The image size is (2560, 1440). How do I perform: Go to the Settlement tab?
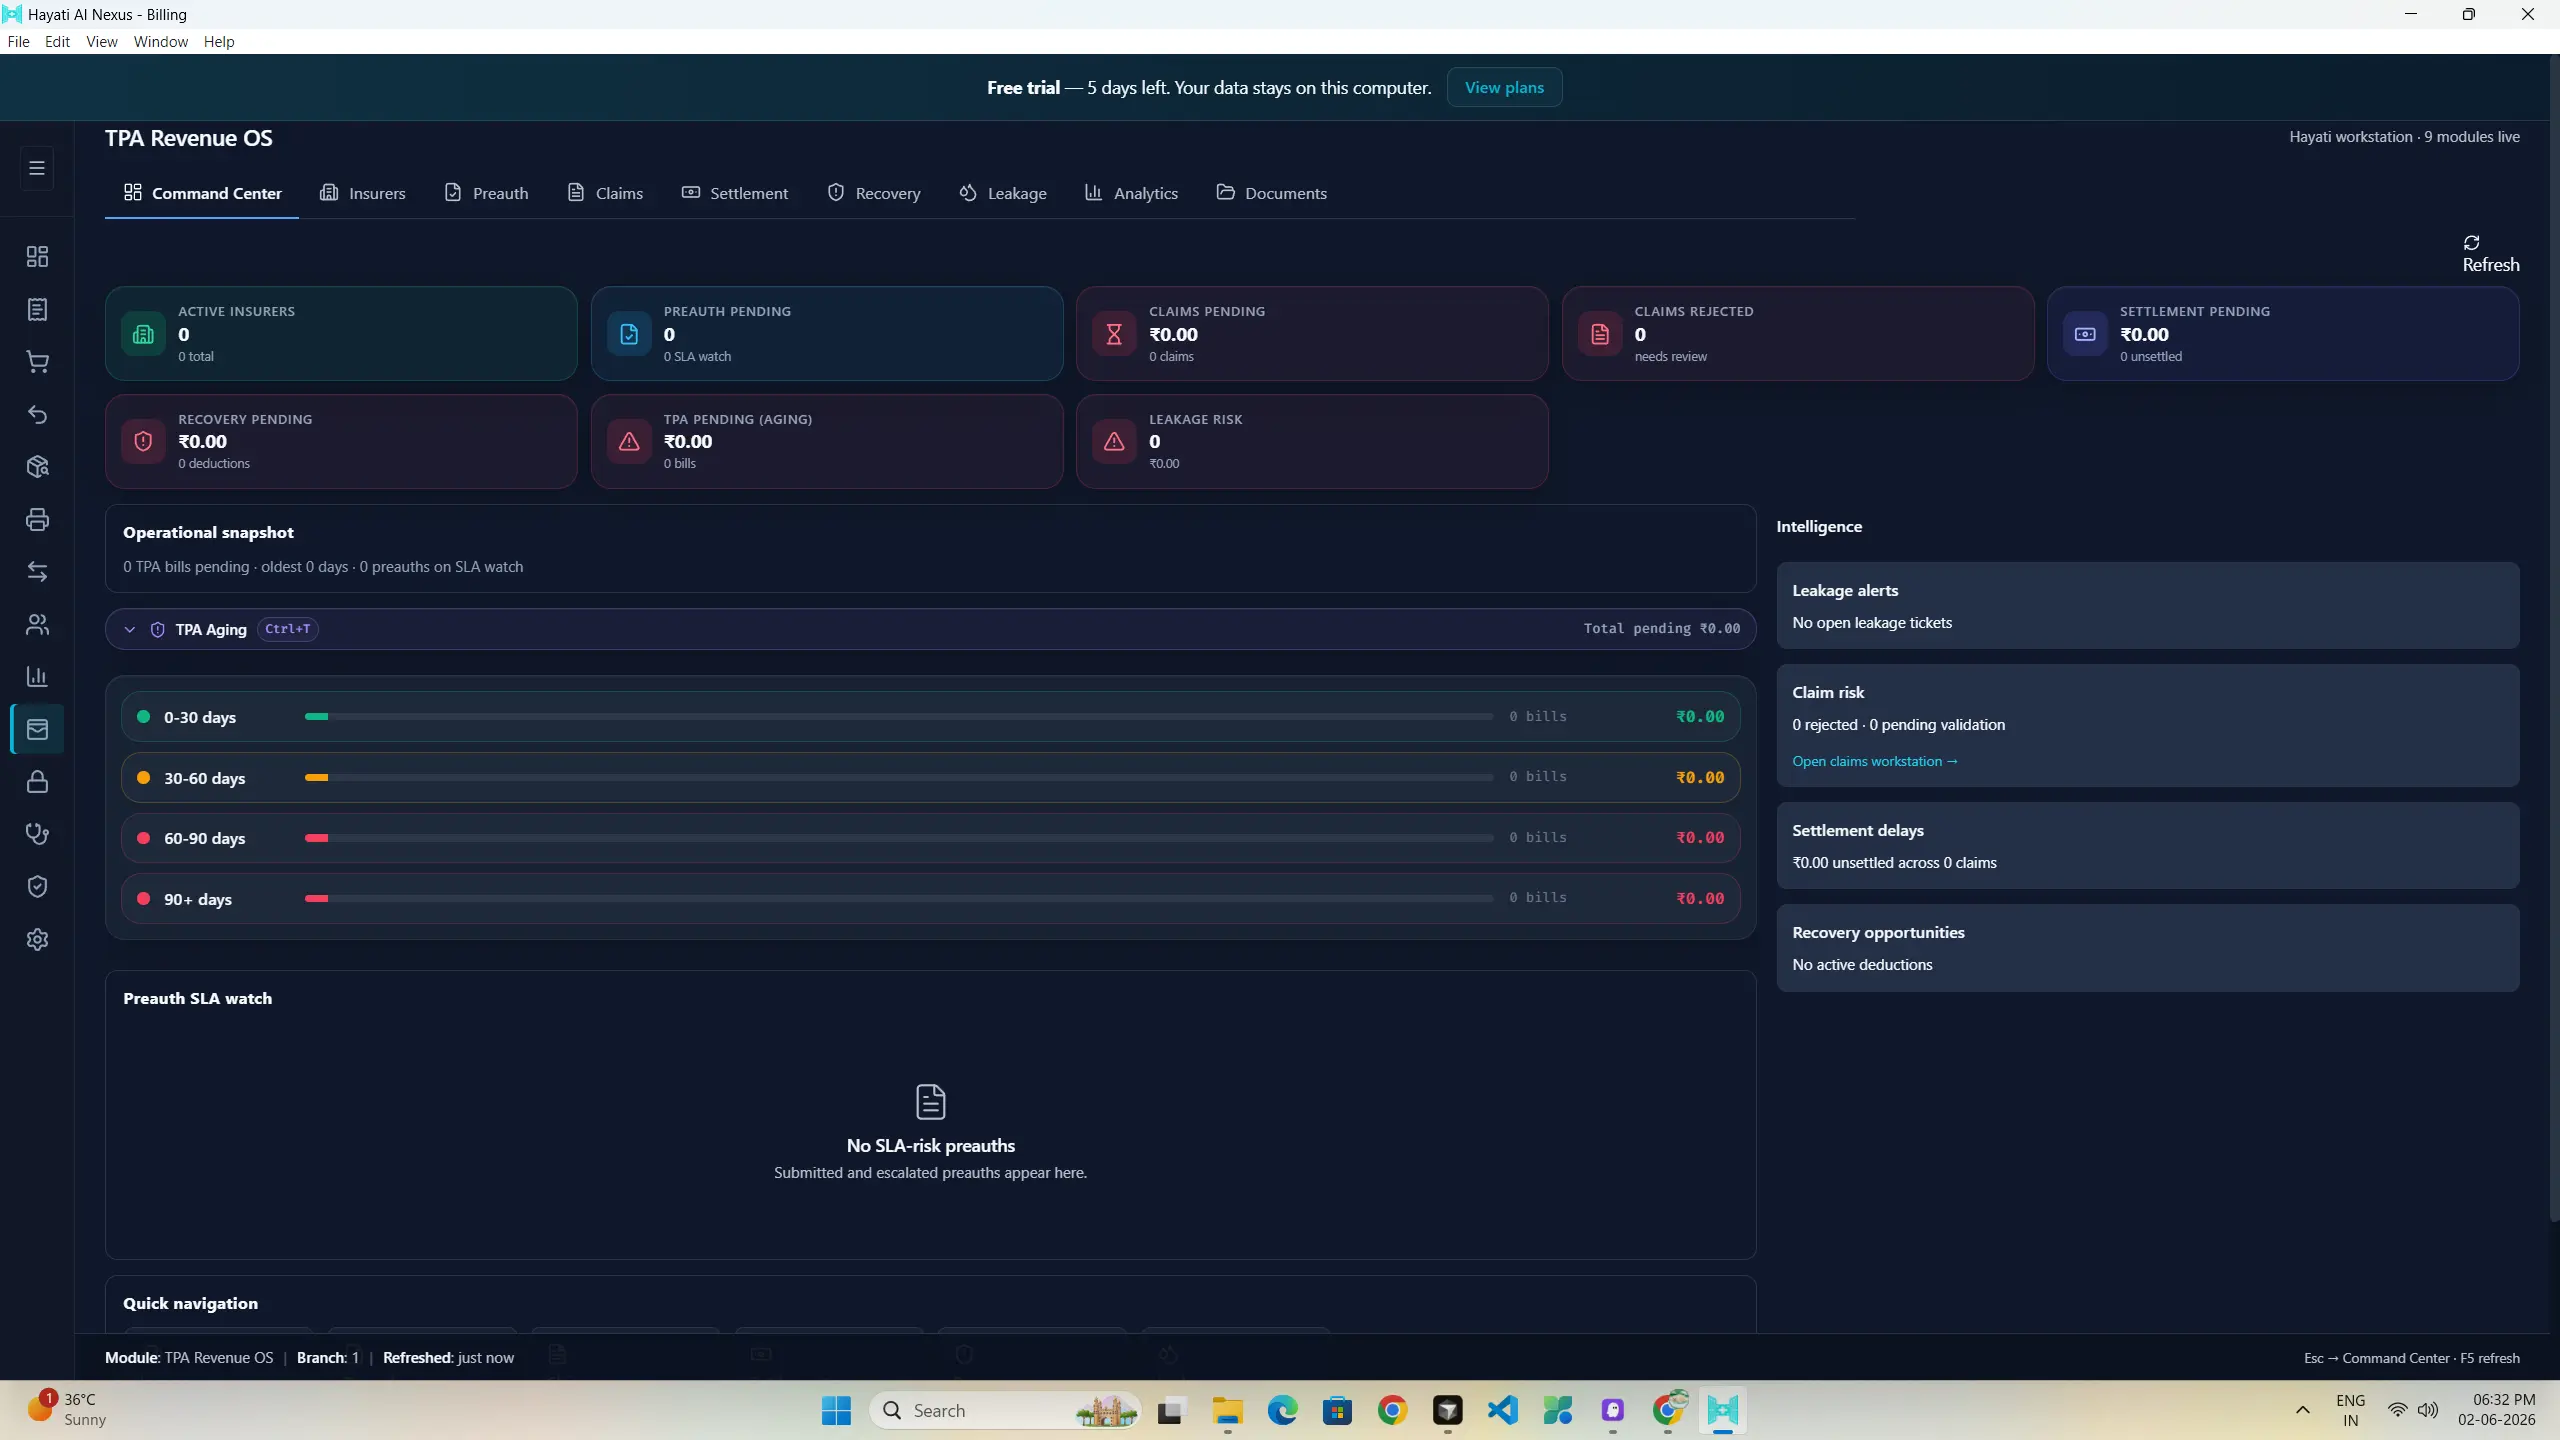click(x=735, y=193)
